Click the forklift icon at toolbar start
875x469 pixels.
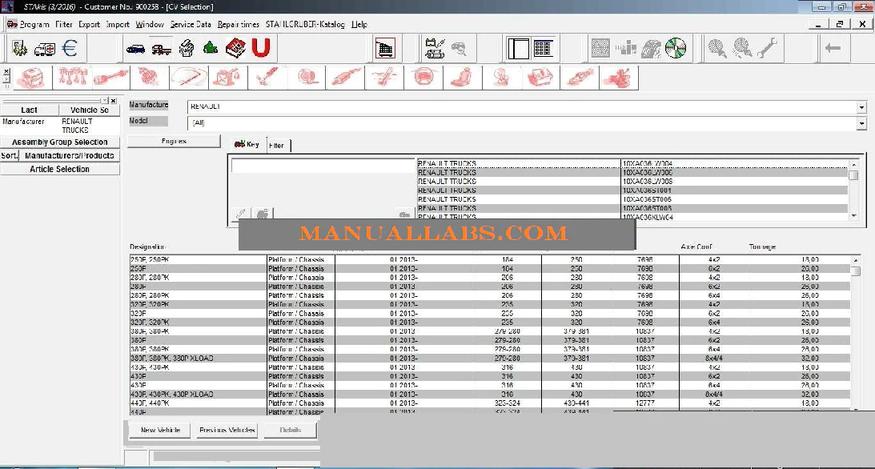click(x=20, y=49)
